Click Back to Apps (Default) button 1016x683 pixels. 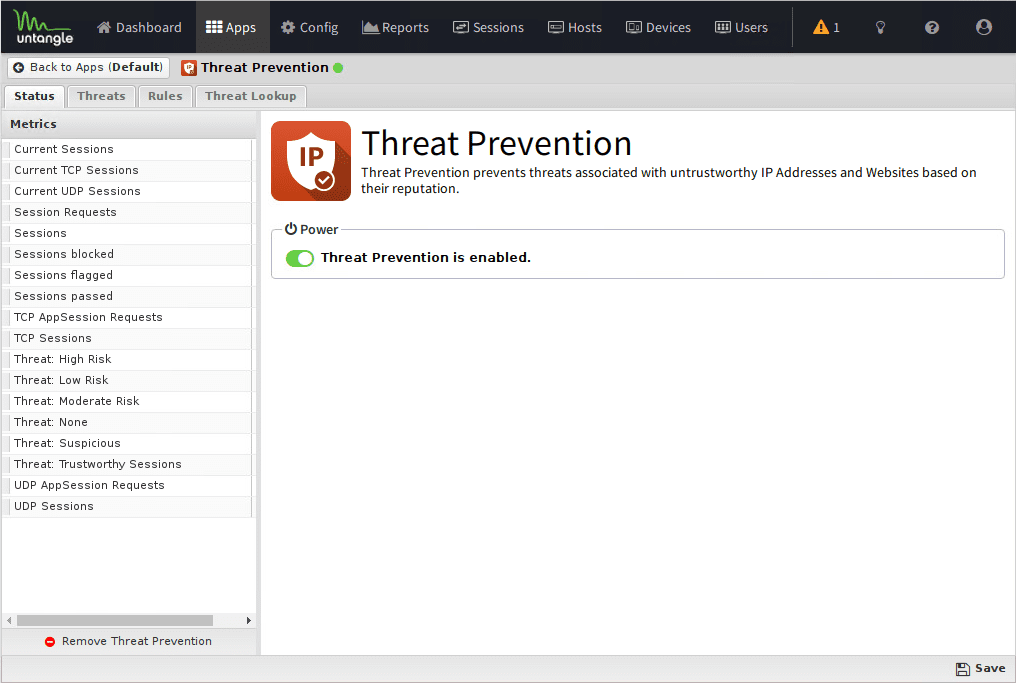[88, 67]
